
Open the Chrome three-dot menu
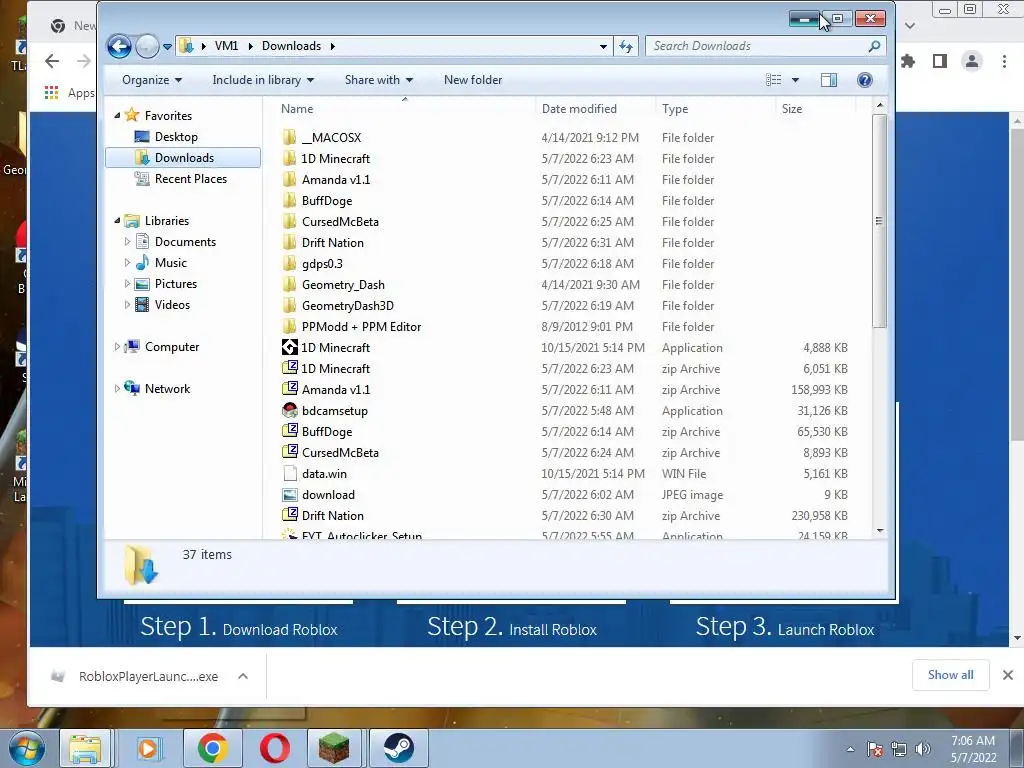click(x=1004, y=61)
